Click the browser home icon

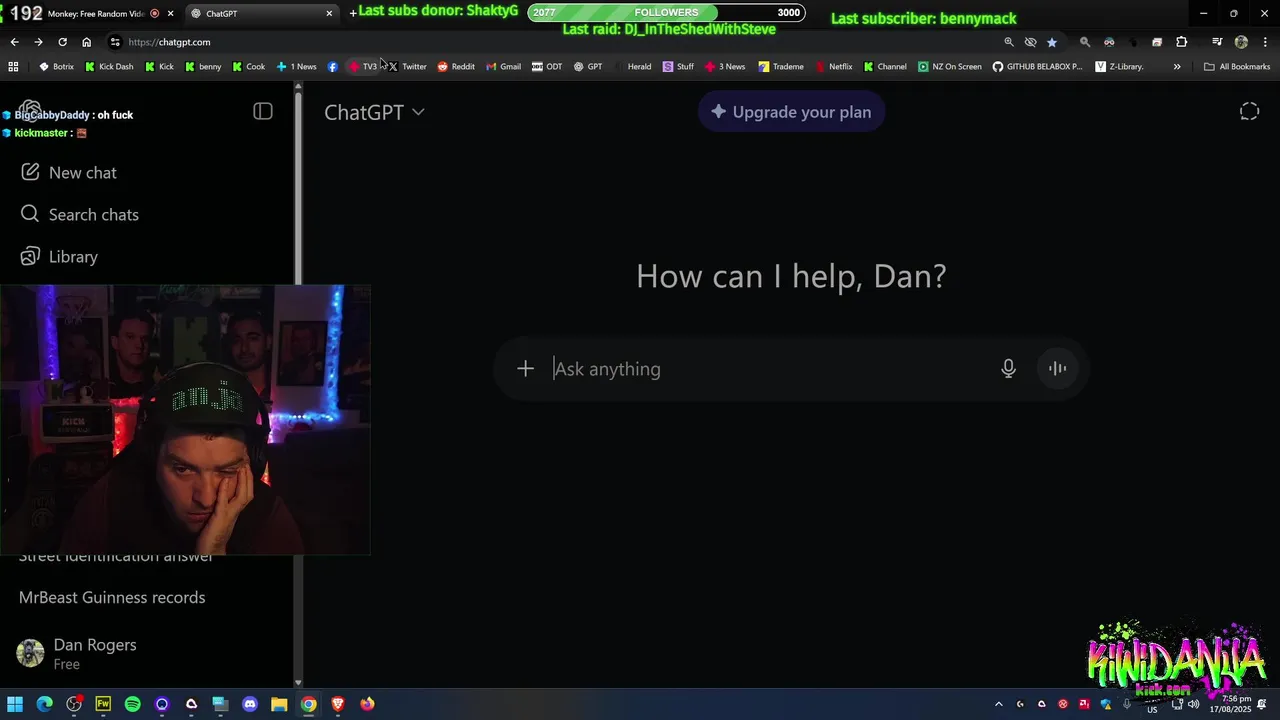pos(87,42)
